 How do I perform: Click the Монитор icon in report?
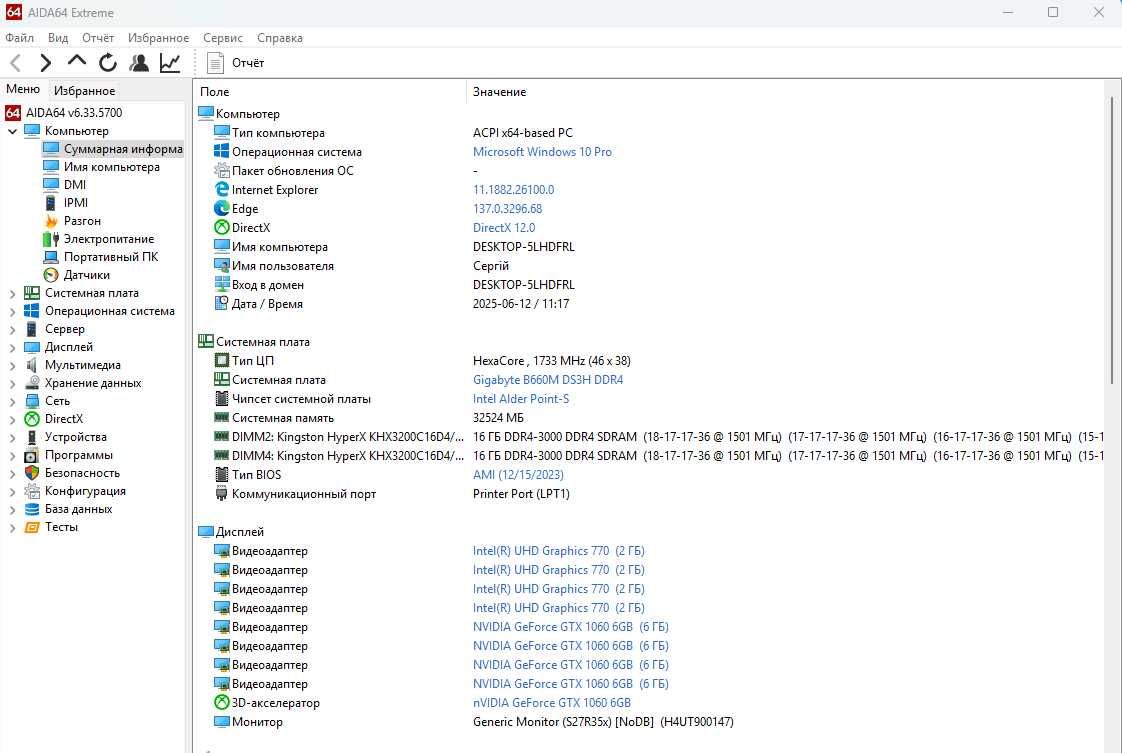click(222, 721)
